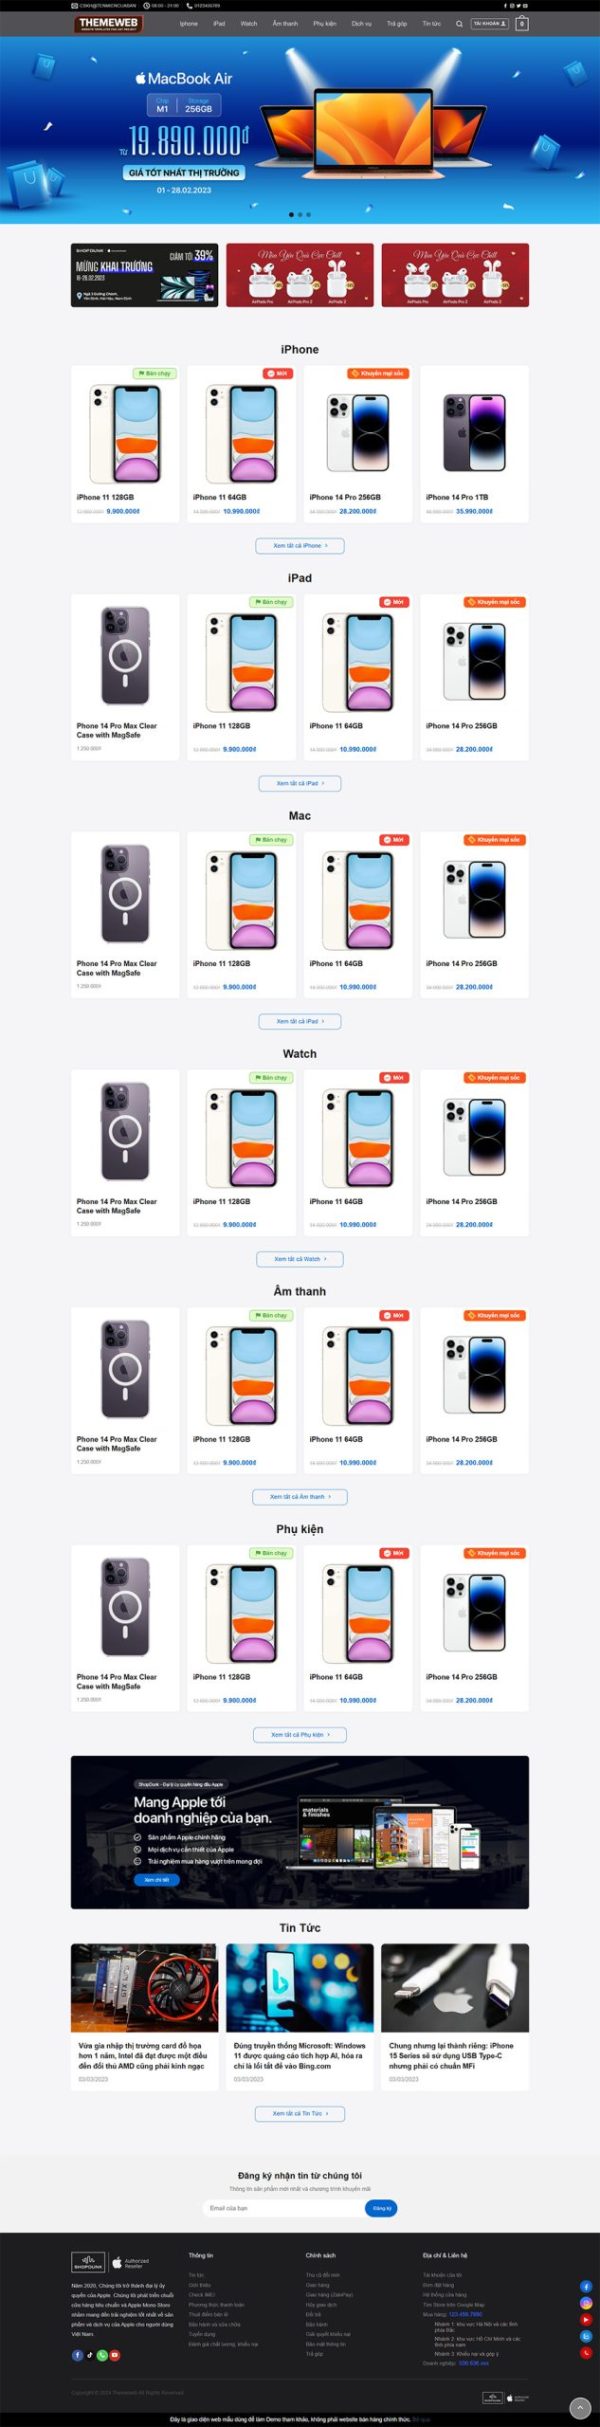Screen dimensions: 600x2427
Task: Click the newsletter email input field
Action: pyautogui.click(x=284, y=2208)
